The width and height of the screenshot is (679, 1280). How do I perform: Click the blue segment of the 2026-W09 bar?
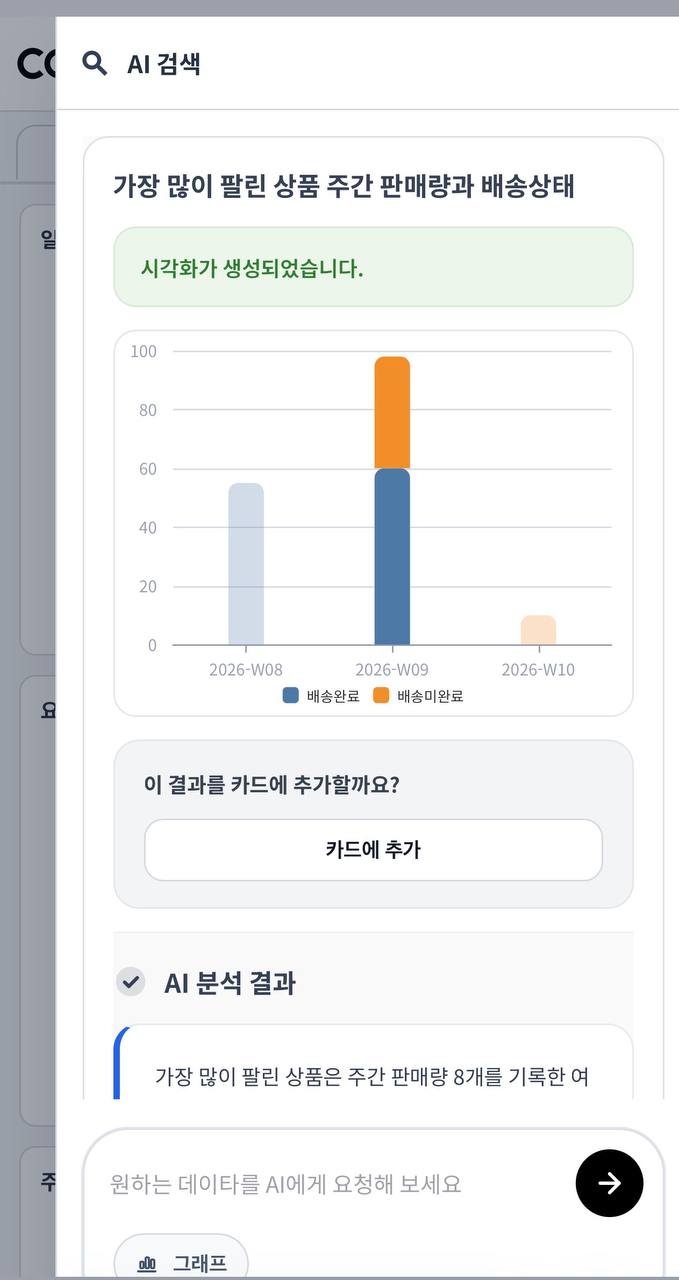click(x=392, y=556)
